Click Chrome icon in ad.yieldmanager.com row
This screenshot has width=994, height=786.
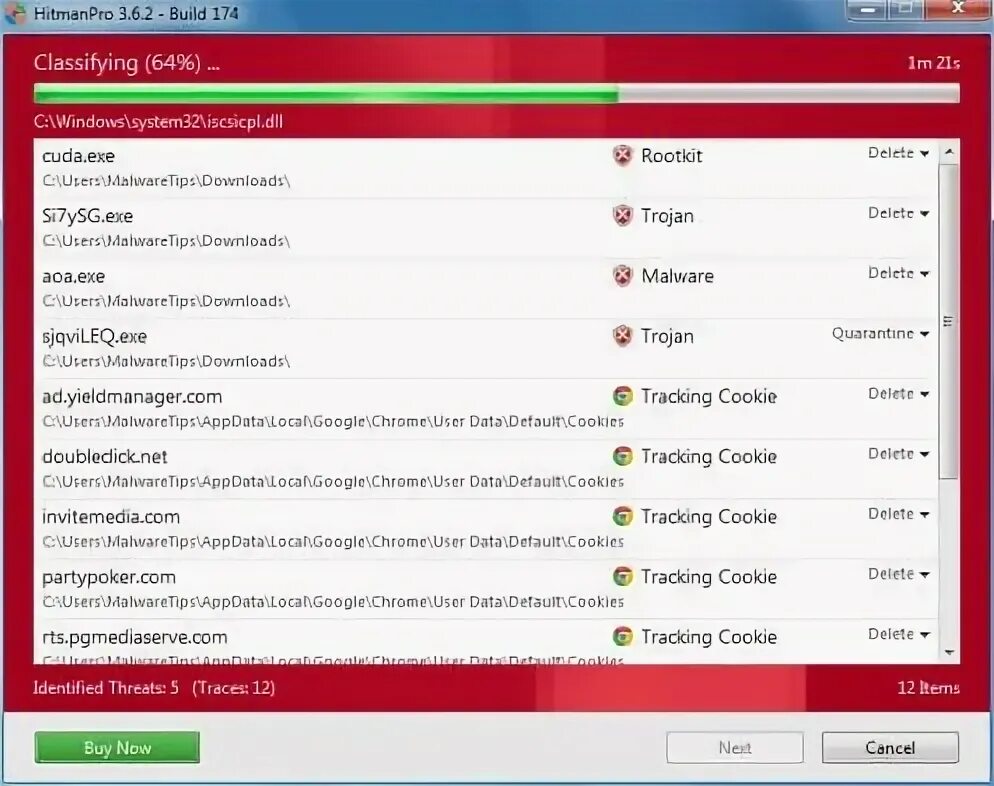(x=623, y=396)
